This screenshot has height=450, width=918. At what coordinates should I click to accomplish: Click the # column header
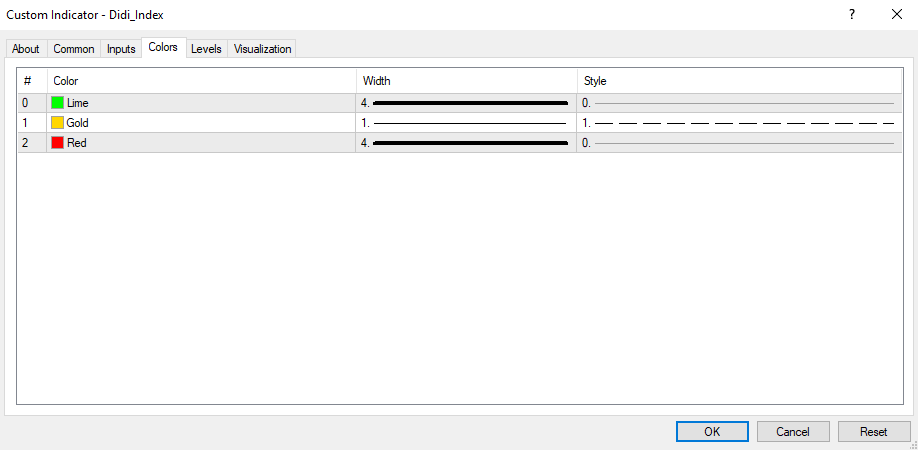[32, 81]
